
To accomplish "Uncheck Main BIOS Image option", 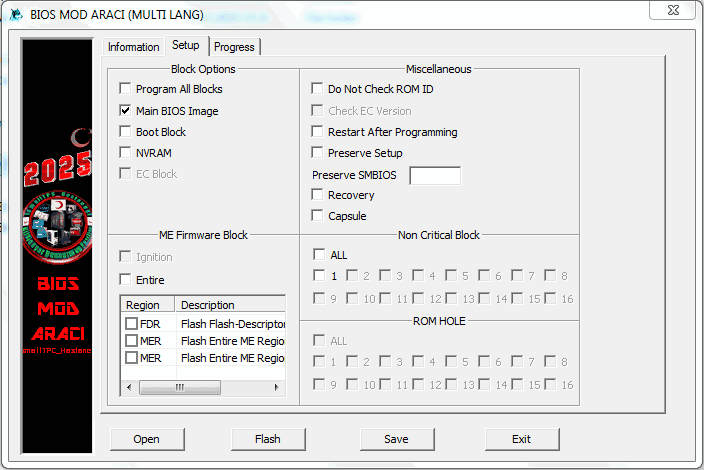I will [125, 111].
